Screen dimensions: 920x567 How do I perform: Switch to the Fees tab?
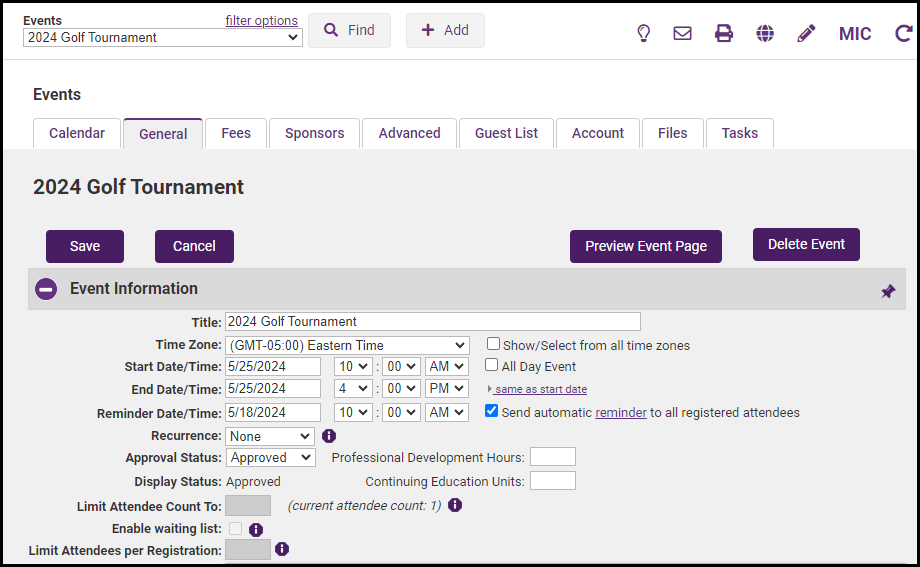click(x=236, y=133)
